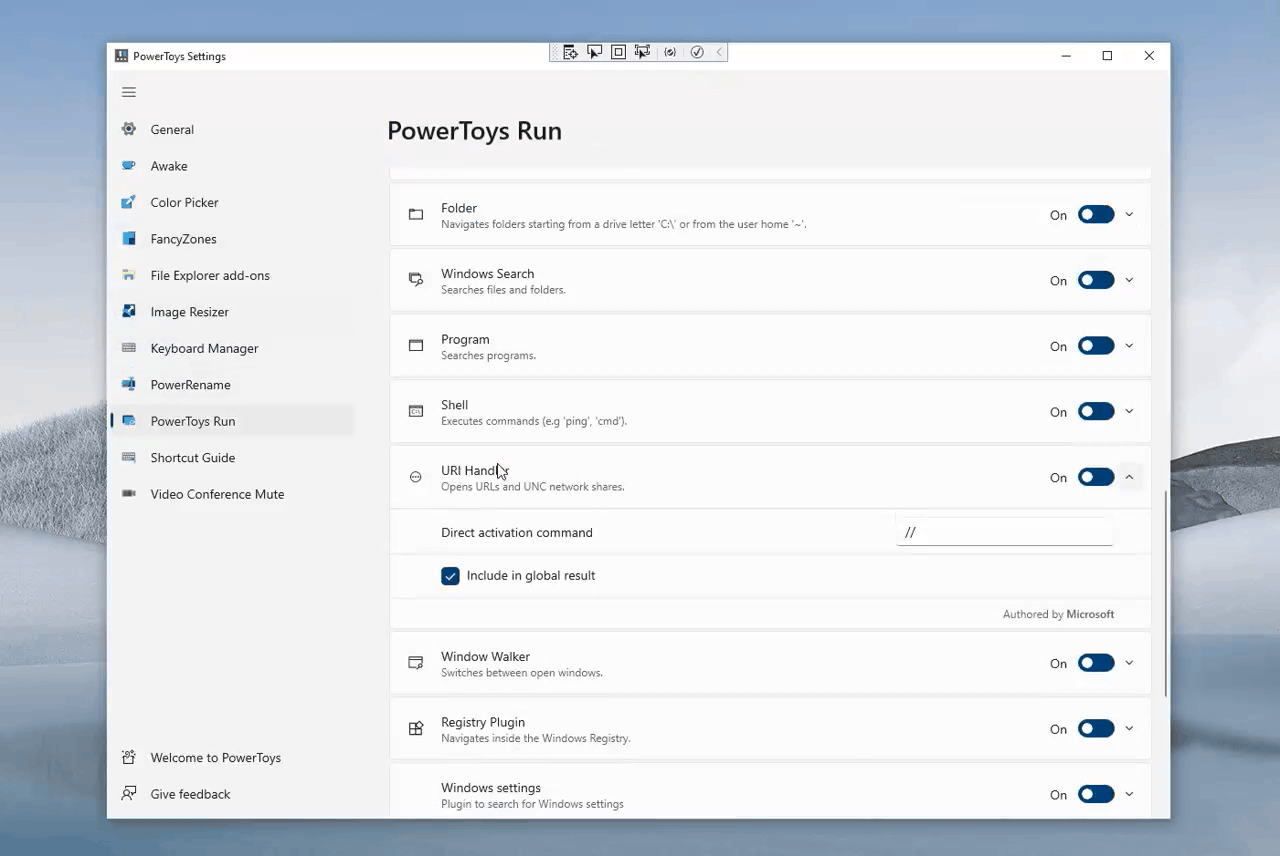
Task: Click the Image Resizer icon in sidebar
Action: click(129, 312)
